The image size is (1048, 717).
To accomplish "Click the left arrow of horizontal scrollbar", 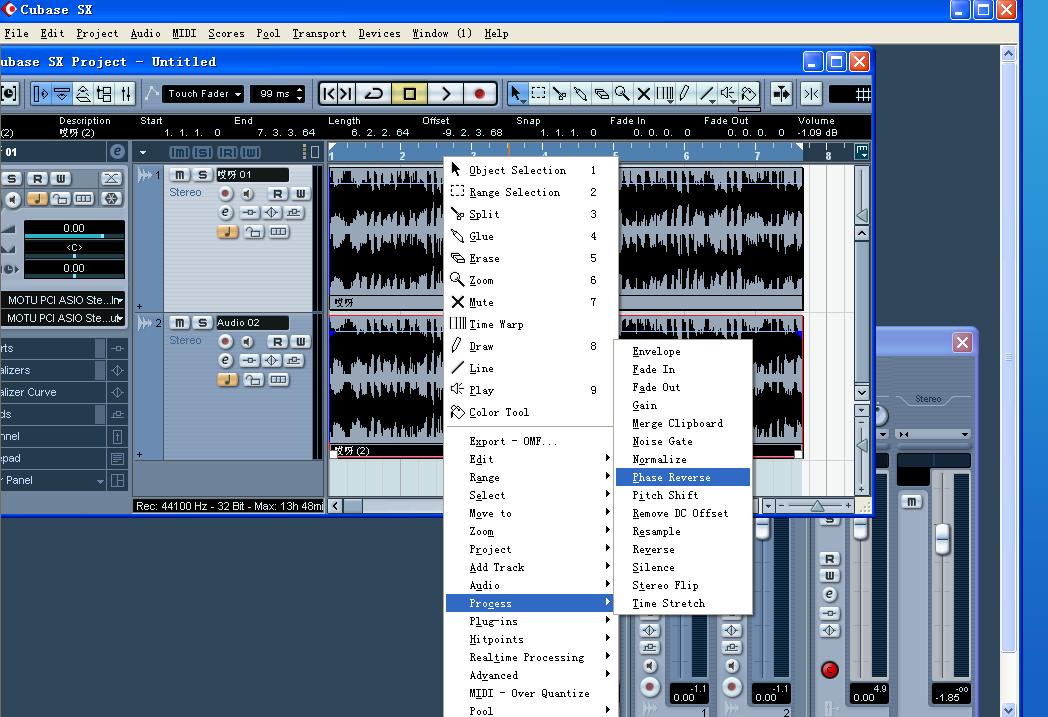I will [336, 506].
